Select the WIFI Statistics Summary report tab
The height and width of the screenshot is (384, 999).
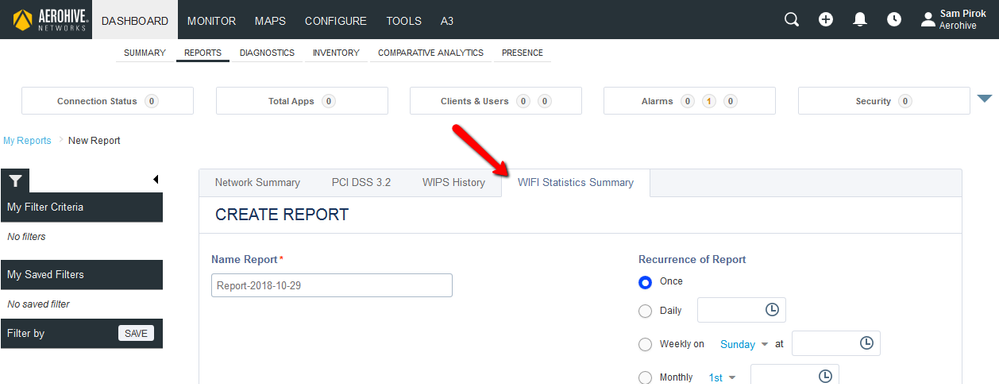coord(576,183)
